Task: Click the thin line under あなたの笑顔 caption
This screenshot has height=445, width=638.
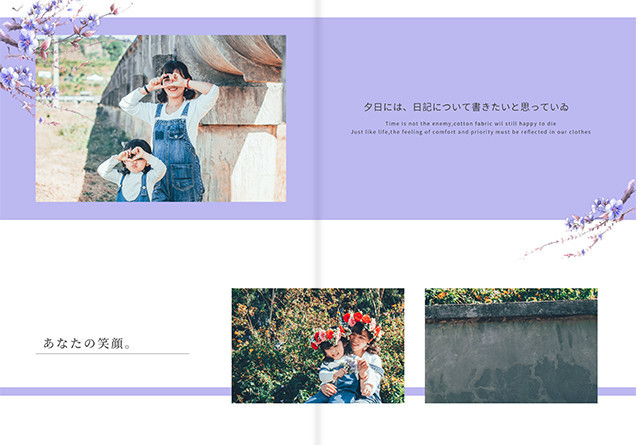Action: 112,354
